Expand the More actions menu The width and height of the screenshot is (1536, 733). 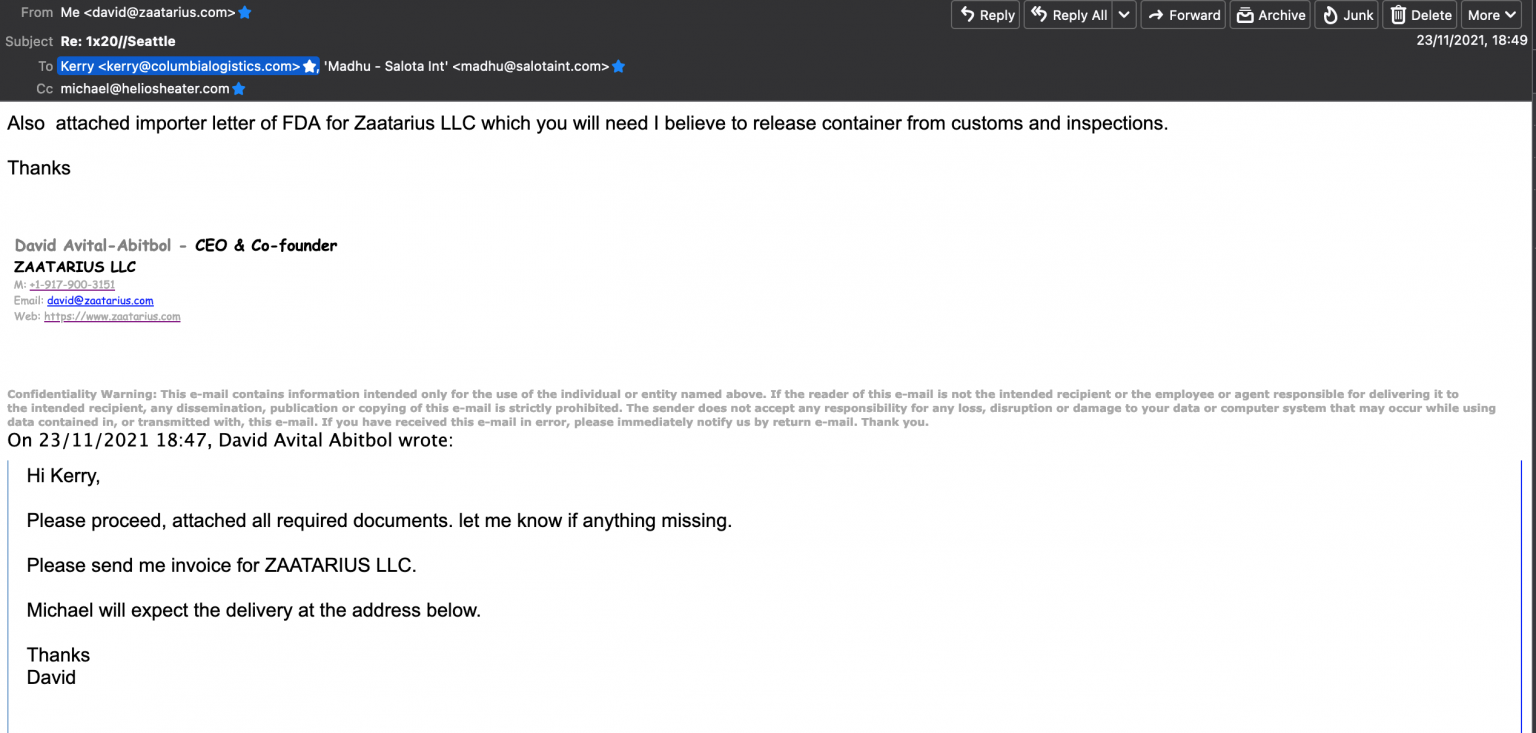(x=1494, y=15)
